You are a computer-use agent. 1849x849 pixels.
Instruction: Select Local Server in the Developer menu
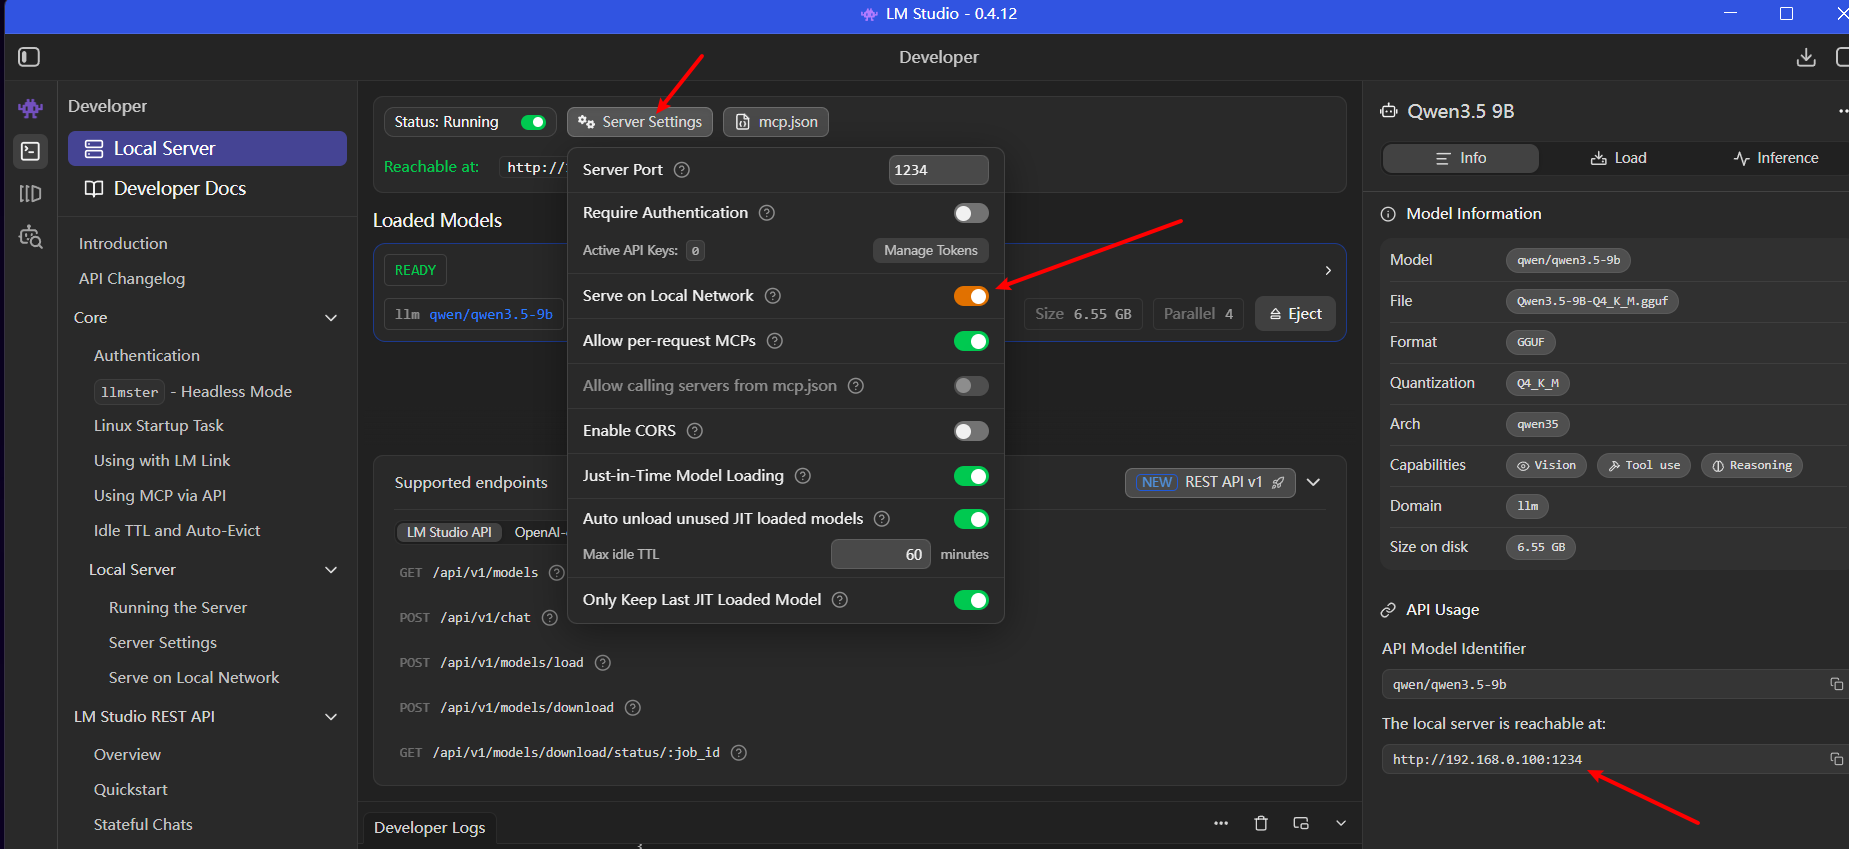207,149
